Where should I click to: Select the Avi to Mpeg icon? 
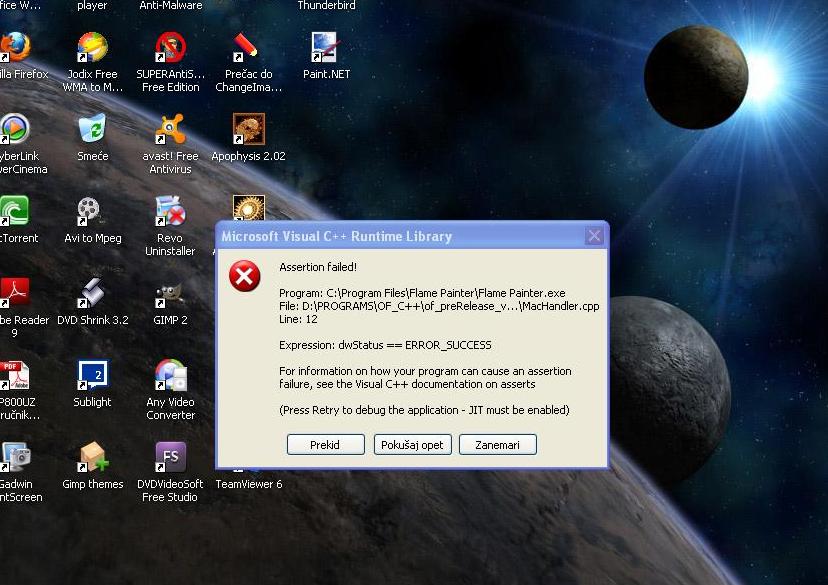click(x=91, y=211)
